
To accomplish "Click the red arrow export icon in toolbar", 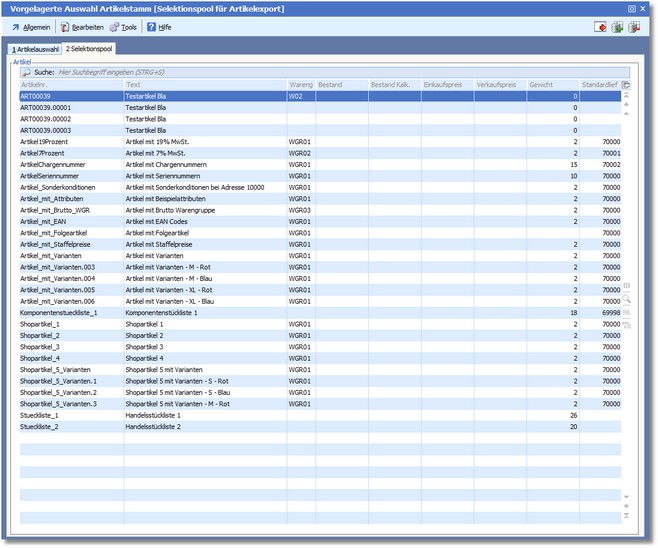I will coord(600,27).
